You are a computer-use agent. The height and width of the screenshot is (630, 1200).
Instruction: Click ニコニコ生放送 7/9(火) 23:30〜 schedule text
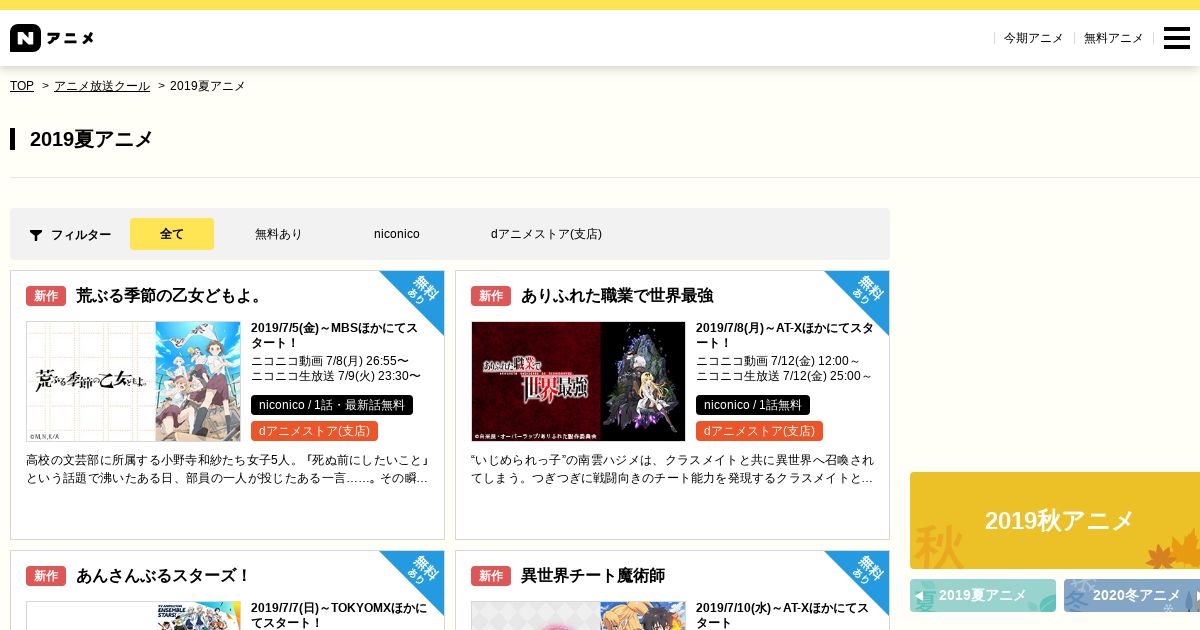pos(336,377)
